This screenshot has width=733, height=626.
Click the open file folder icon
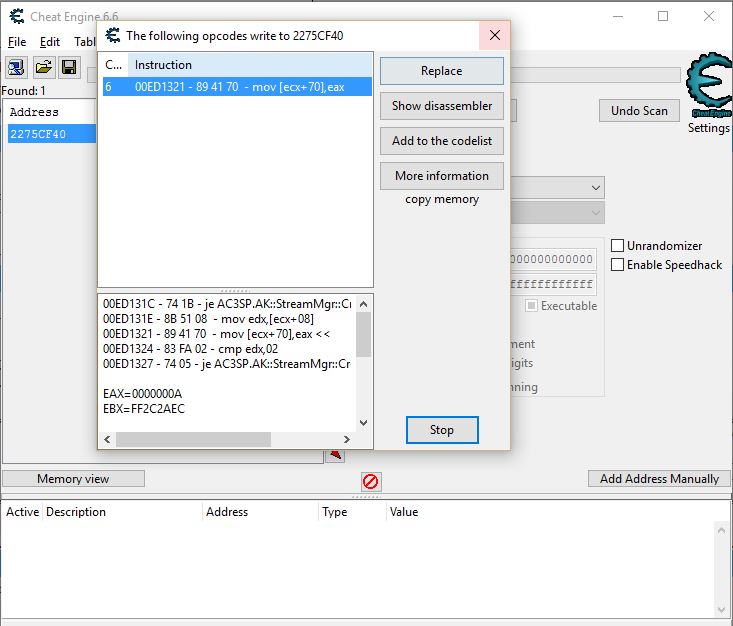click(43, 68)
